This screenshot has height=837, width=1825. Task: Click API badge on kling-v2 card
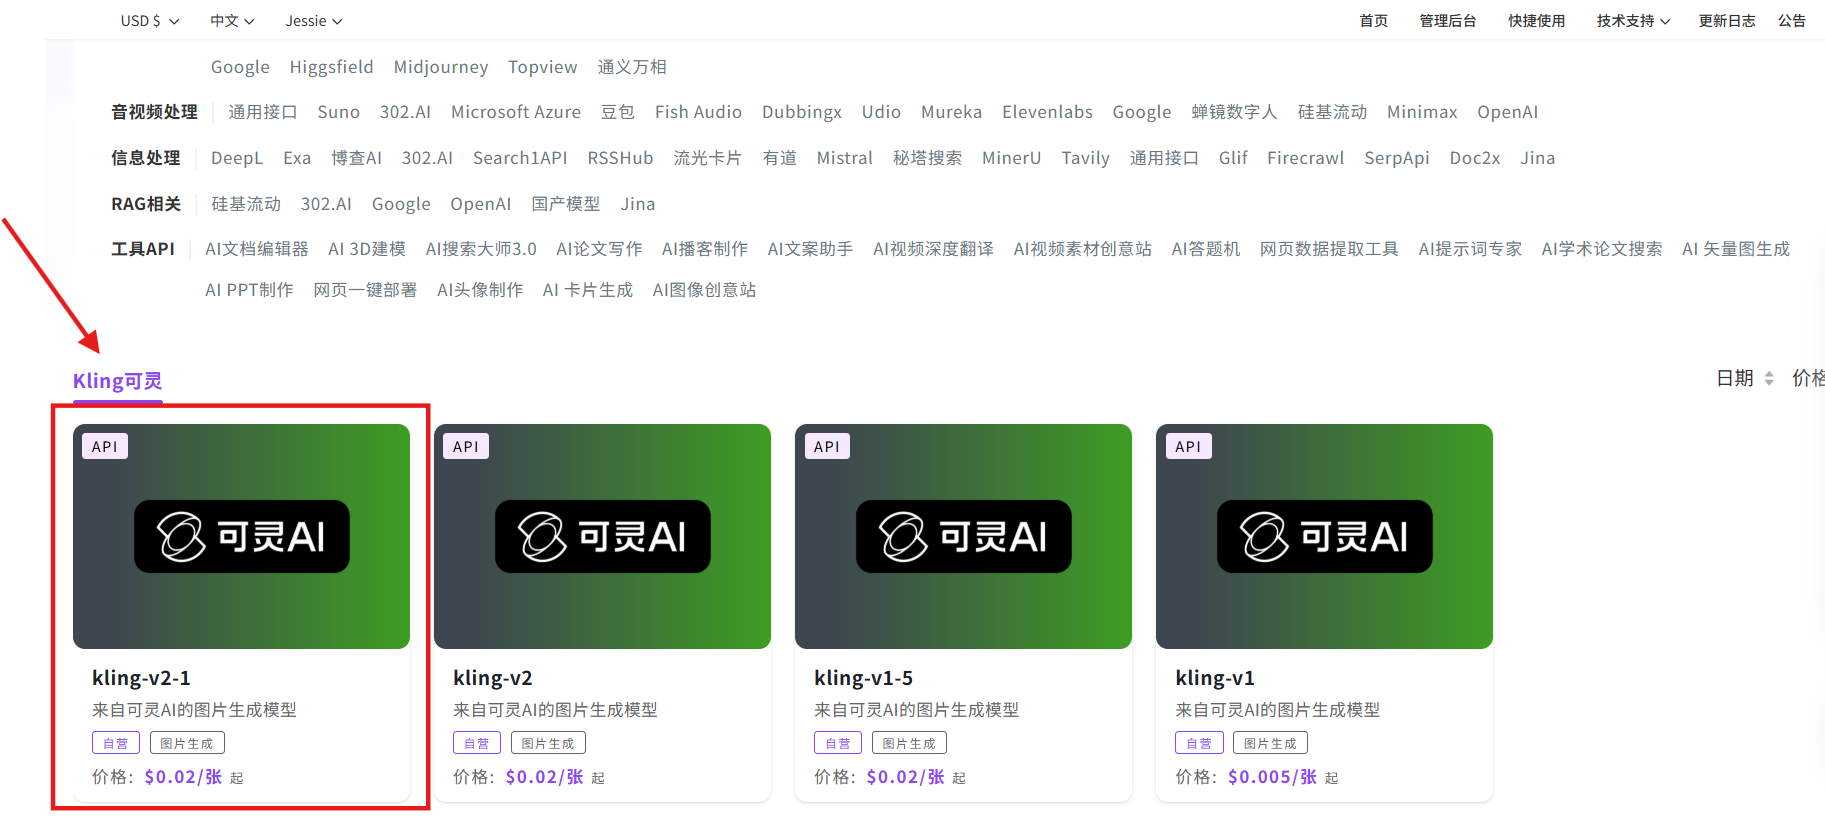pos(466,446)
